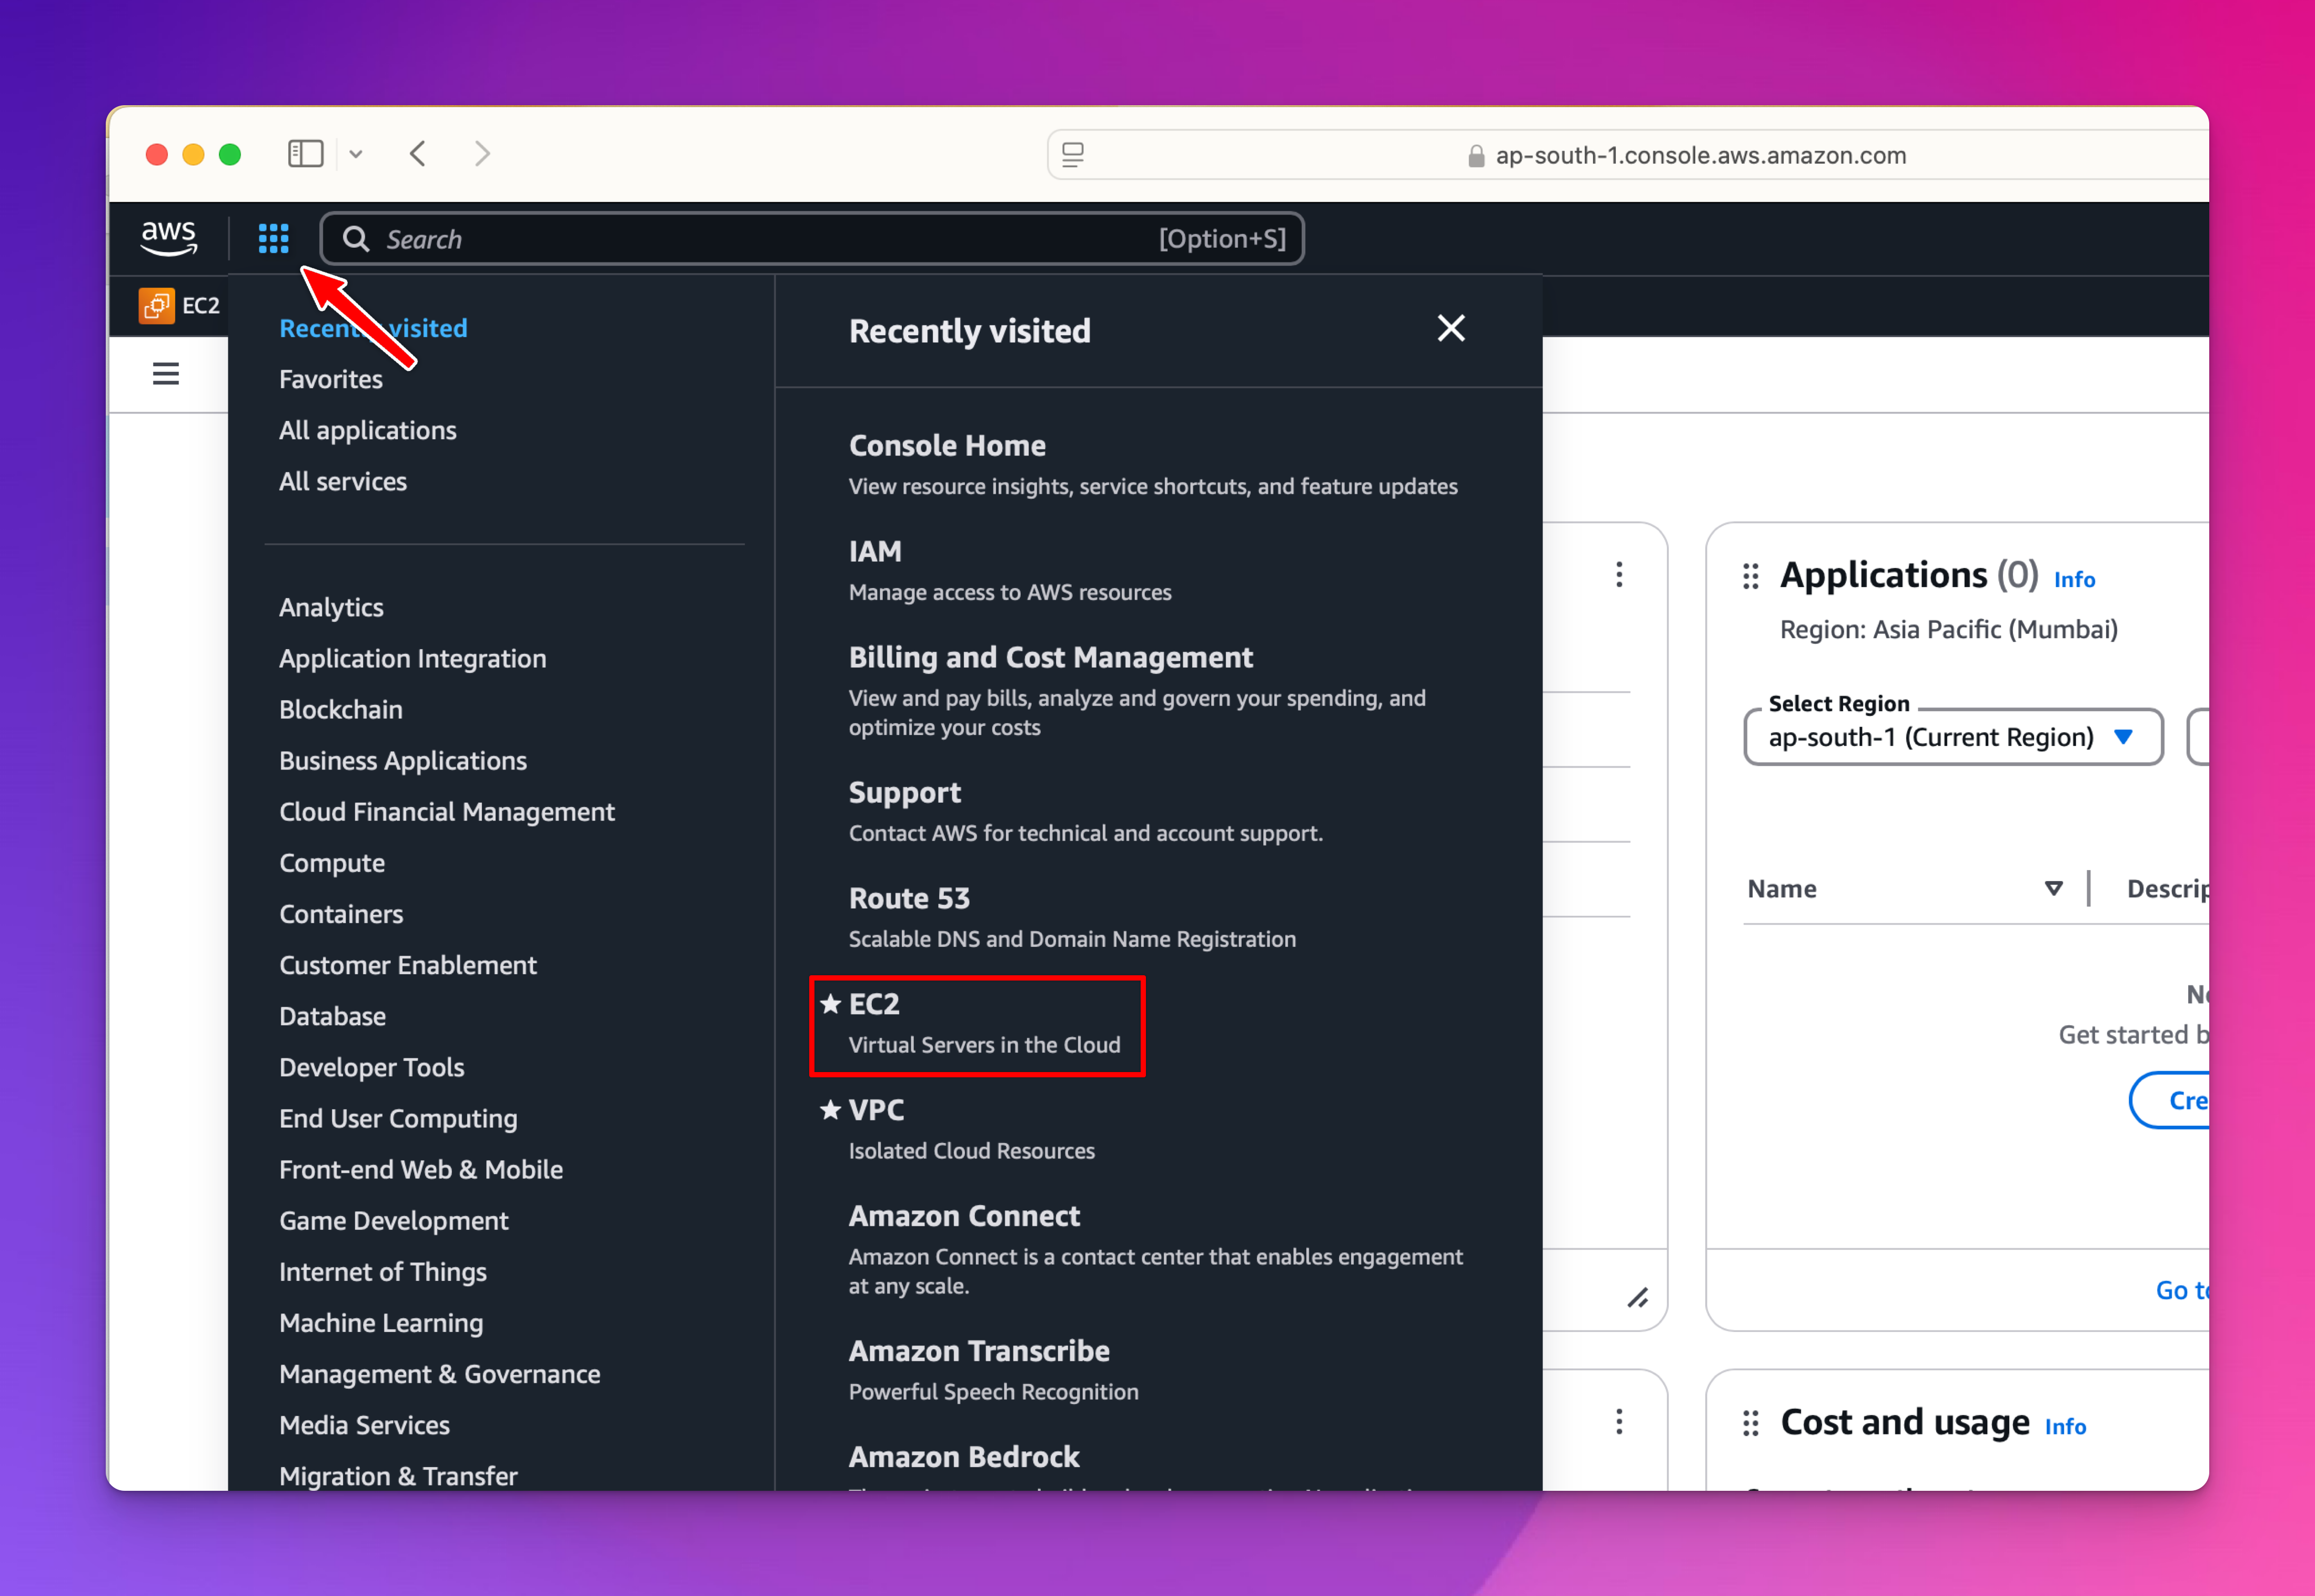2315x1596 pixels.
Task: Open the Blockchain category
Action: tap(341, 709)
